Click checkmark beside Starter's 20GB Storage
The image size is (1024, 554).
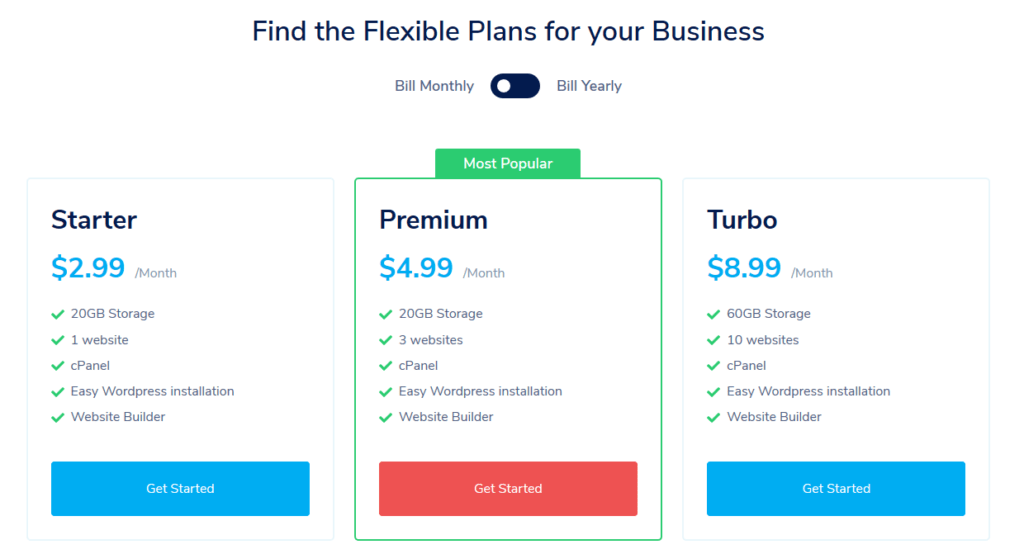tap(58, 314)
